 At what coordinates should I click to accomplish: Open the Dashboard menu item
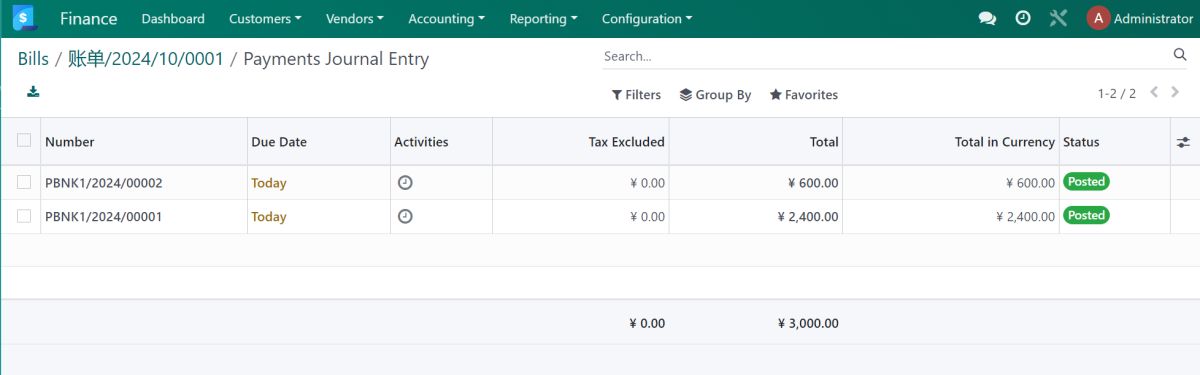point(173,18)
